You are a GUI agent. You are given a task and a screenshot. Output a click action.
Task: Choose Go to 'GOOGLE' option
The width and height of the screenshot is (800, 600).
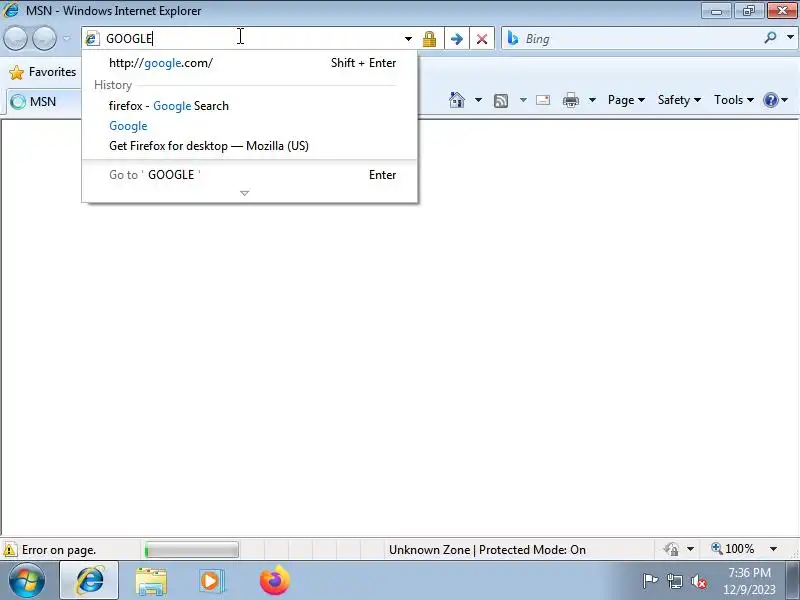pos(249,174)
